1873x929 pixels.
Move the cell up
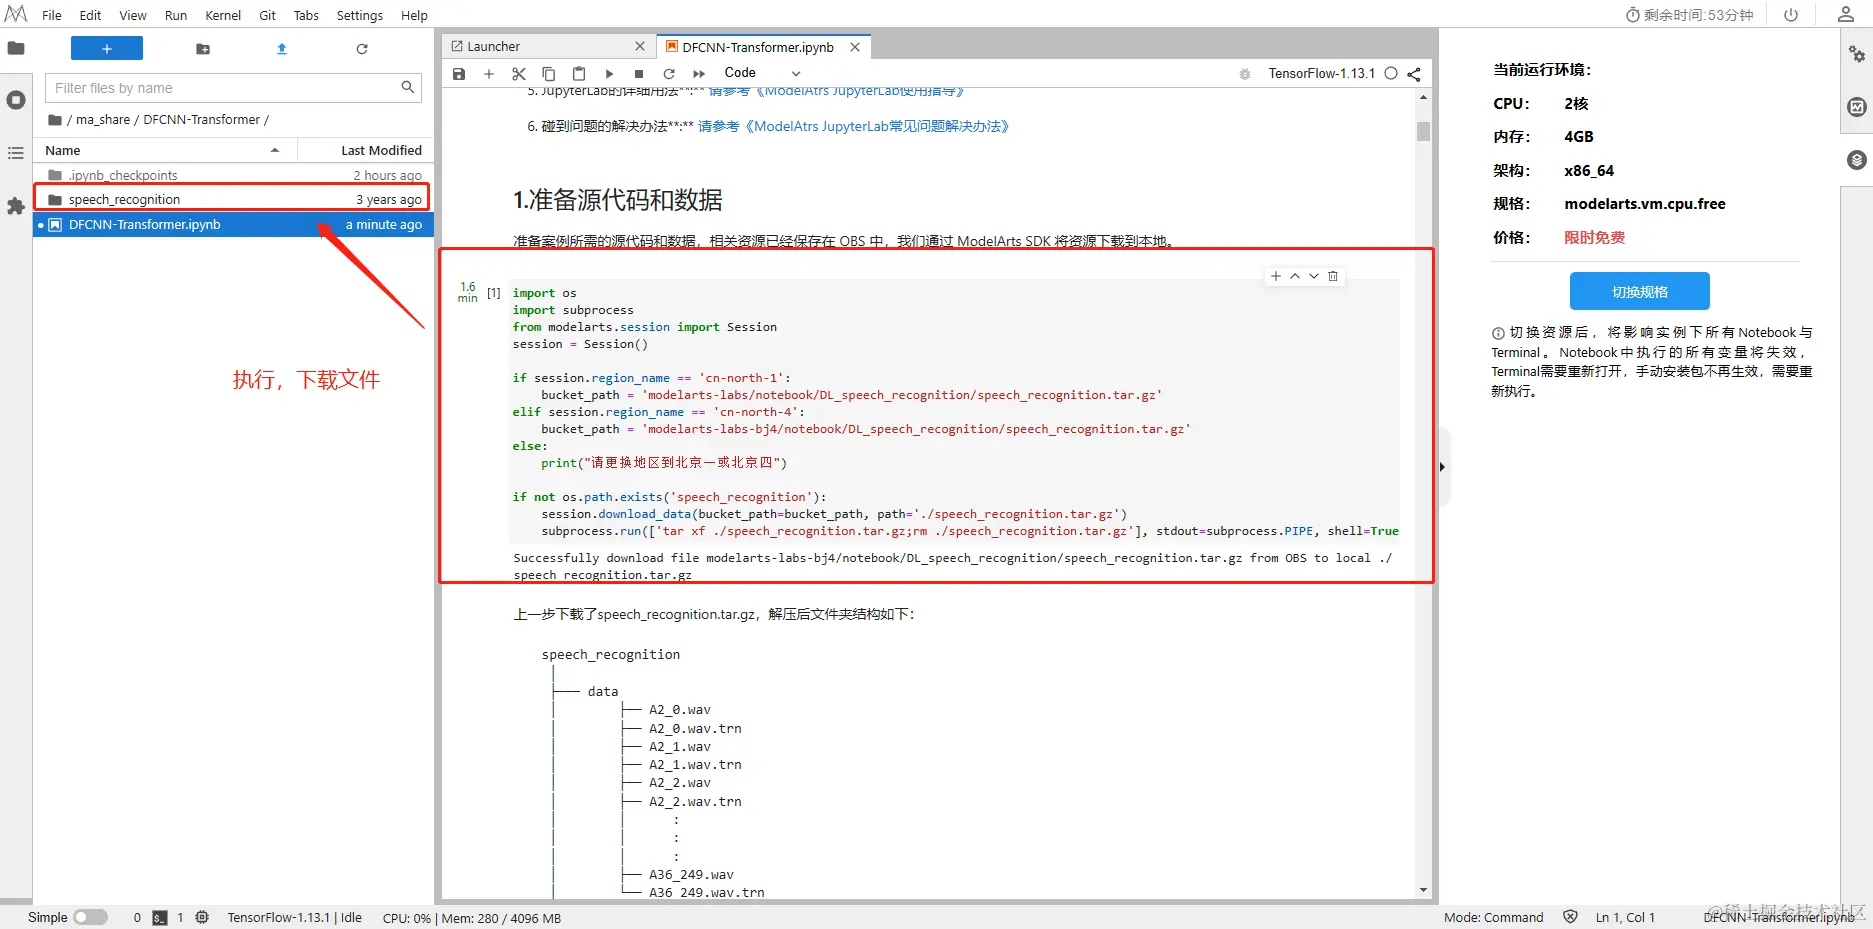(x=1295, y=276)
